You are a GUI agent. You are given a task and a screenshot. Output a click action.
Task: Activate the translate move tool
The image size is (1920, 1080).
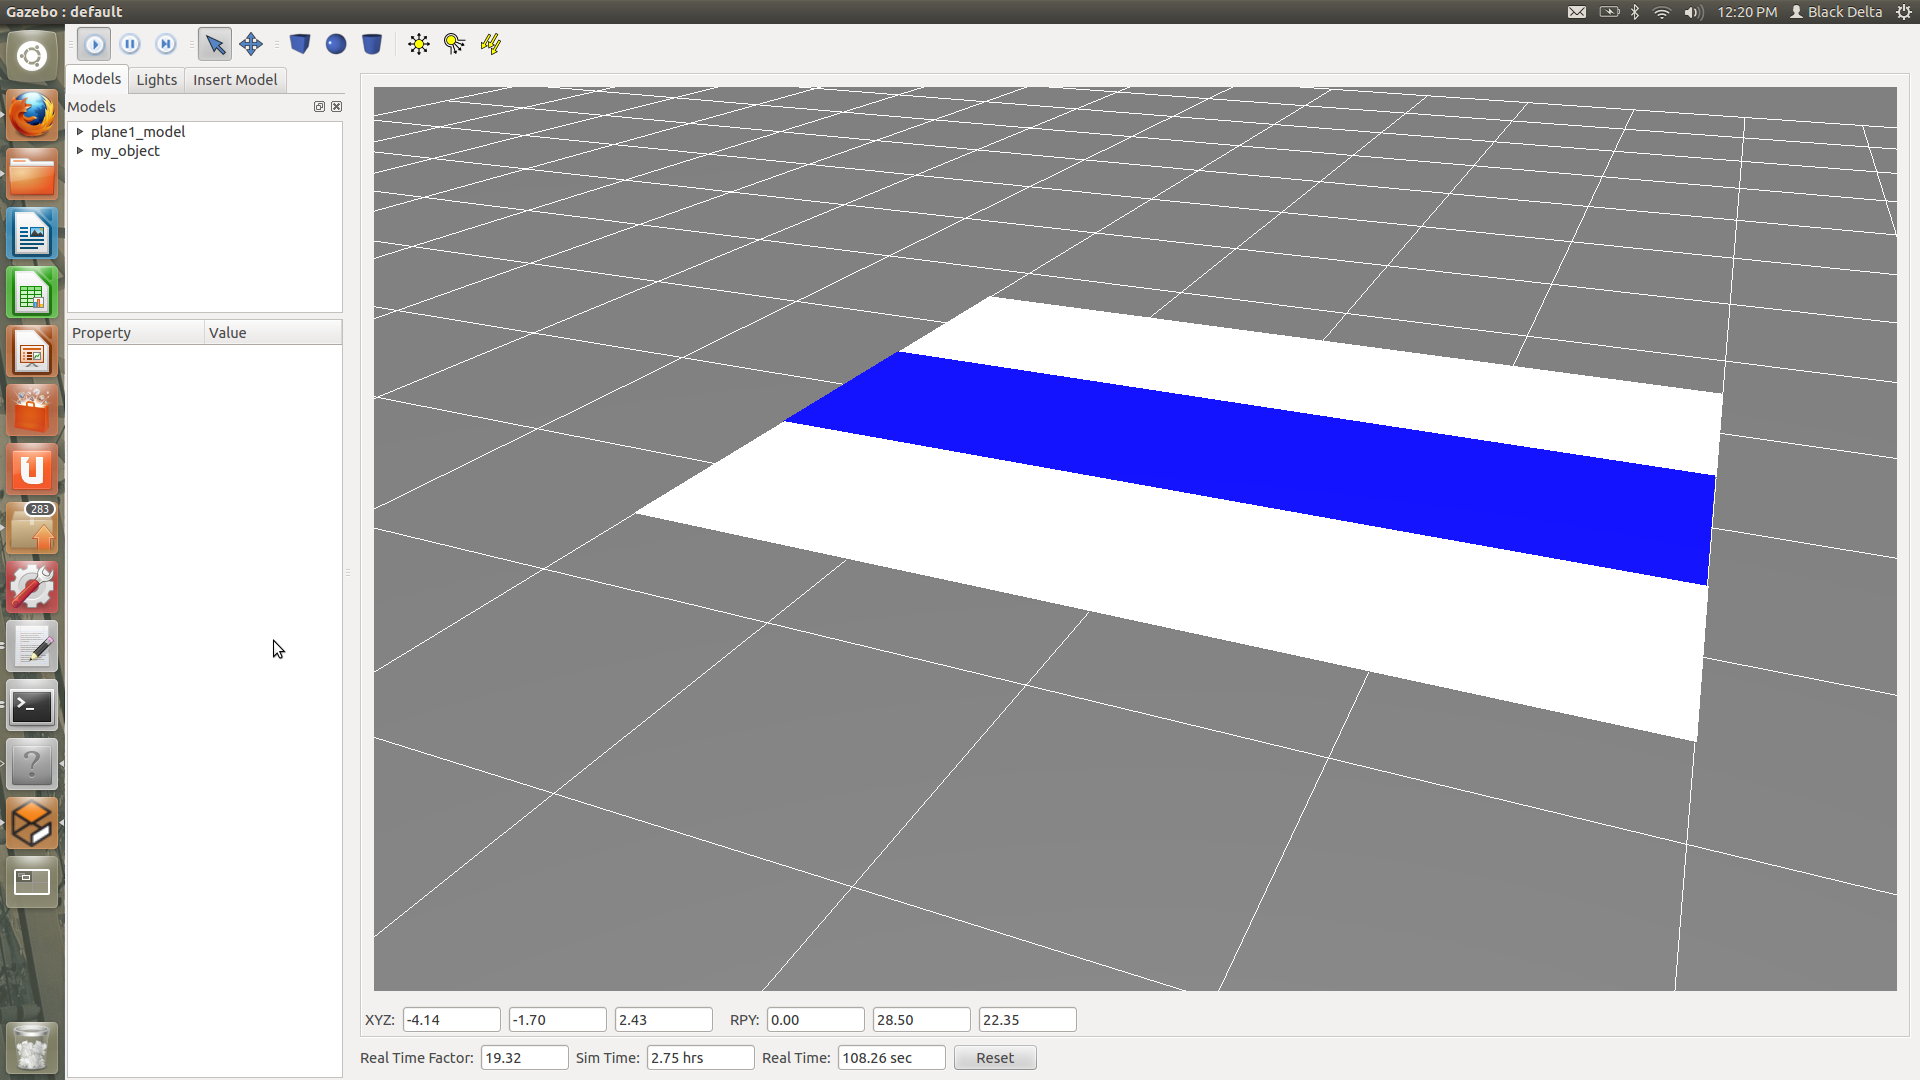(251, 44)
